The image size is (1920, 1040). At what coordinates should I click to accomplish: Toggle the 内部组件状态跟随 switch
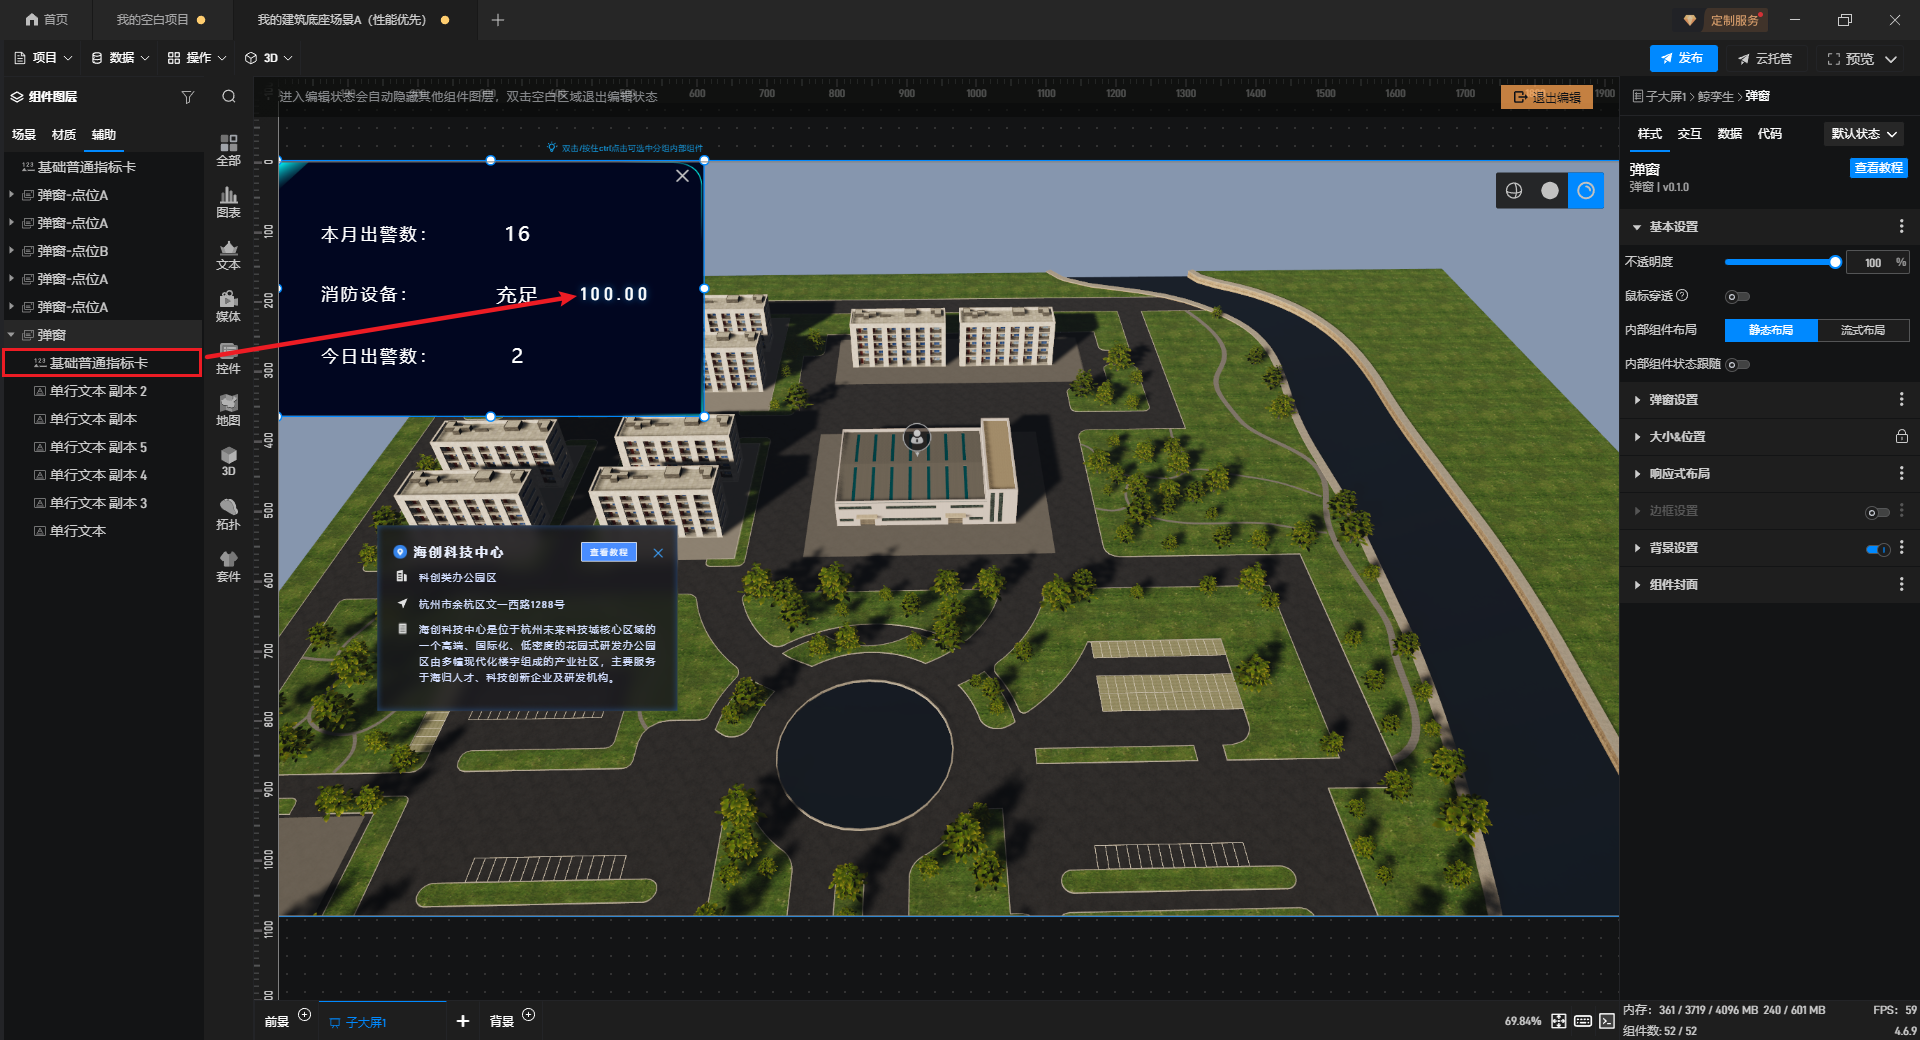[x=1738, y=365]
